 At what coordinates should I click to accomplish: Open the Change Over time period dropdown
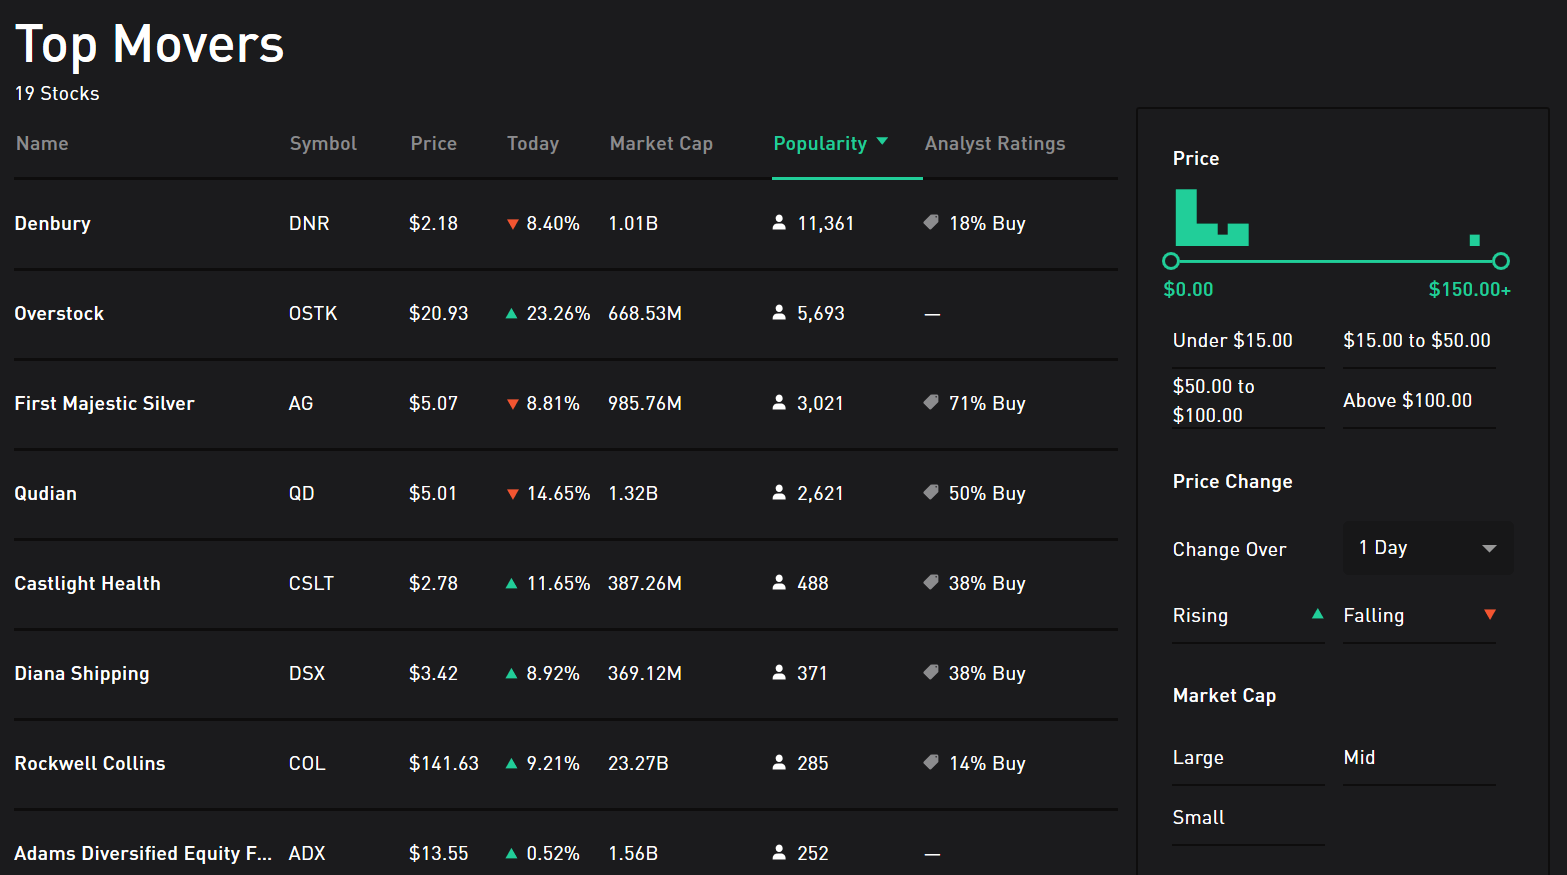(1427, 547)
